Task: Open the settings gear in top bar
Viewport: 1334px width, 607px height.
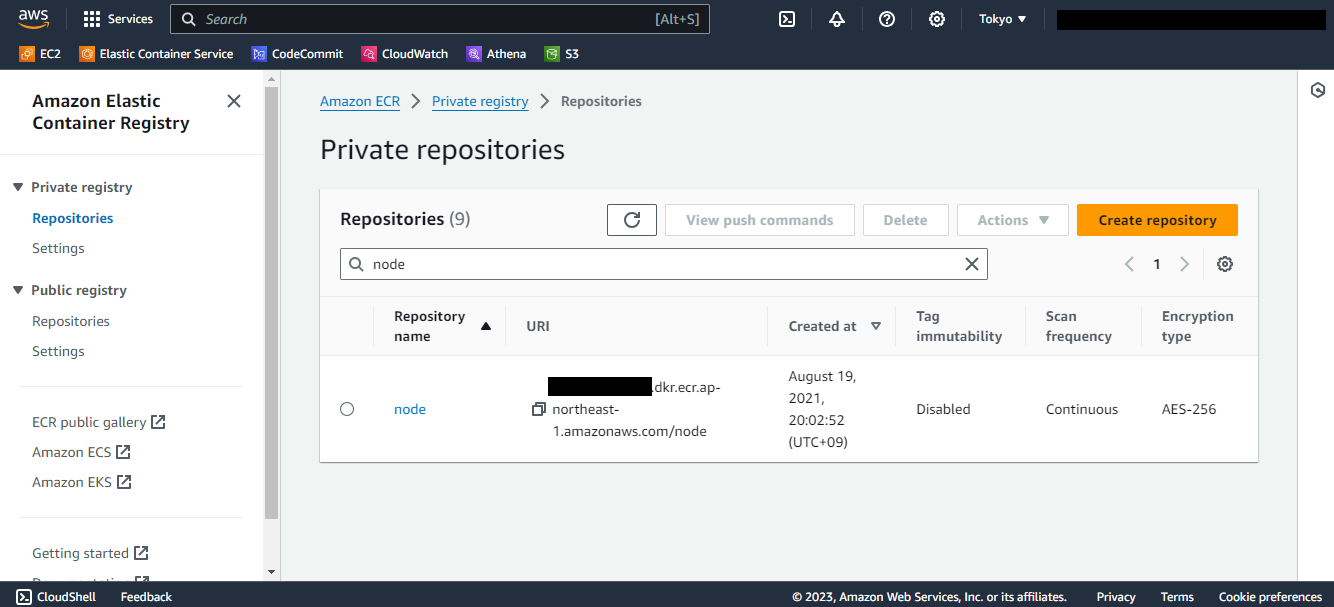Action: (937, 19)
